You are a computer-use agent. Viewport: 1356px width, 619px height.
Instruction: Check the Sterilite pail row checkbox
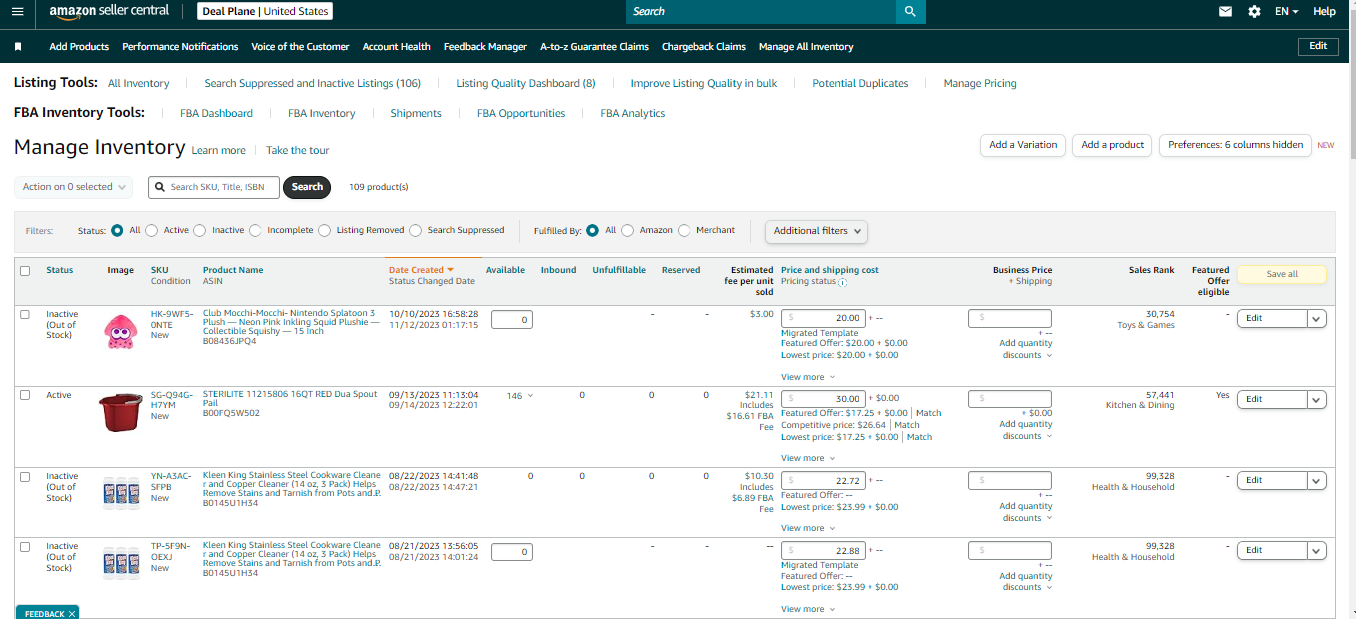tap(25, 395)
